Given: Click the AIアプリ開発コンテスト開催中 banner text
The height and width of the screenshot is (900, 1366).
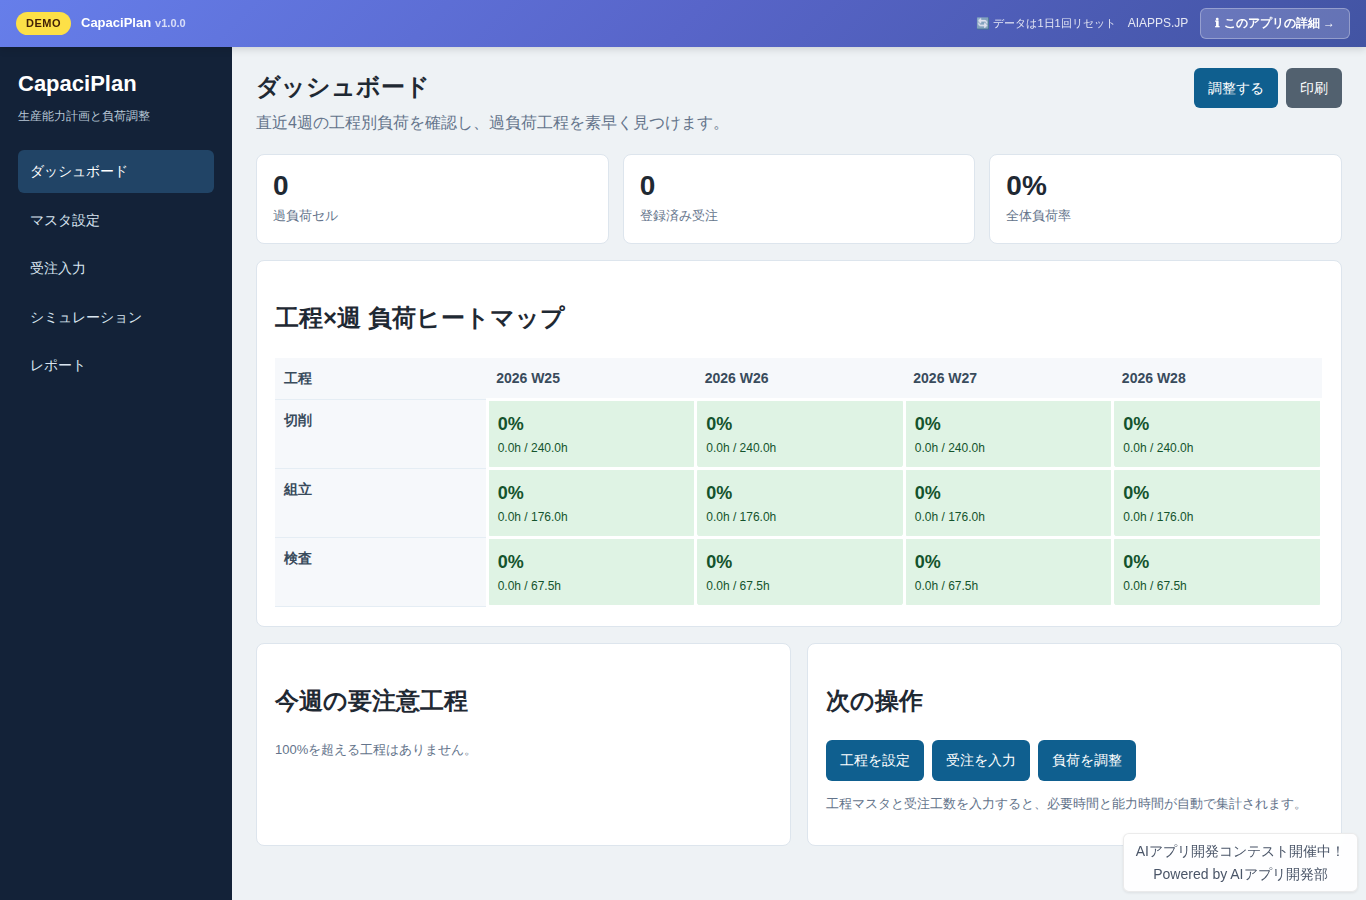Looking at the screenshot, I should [1240, 851].
